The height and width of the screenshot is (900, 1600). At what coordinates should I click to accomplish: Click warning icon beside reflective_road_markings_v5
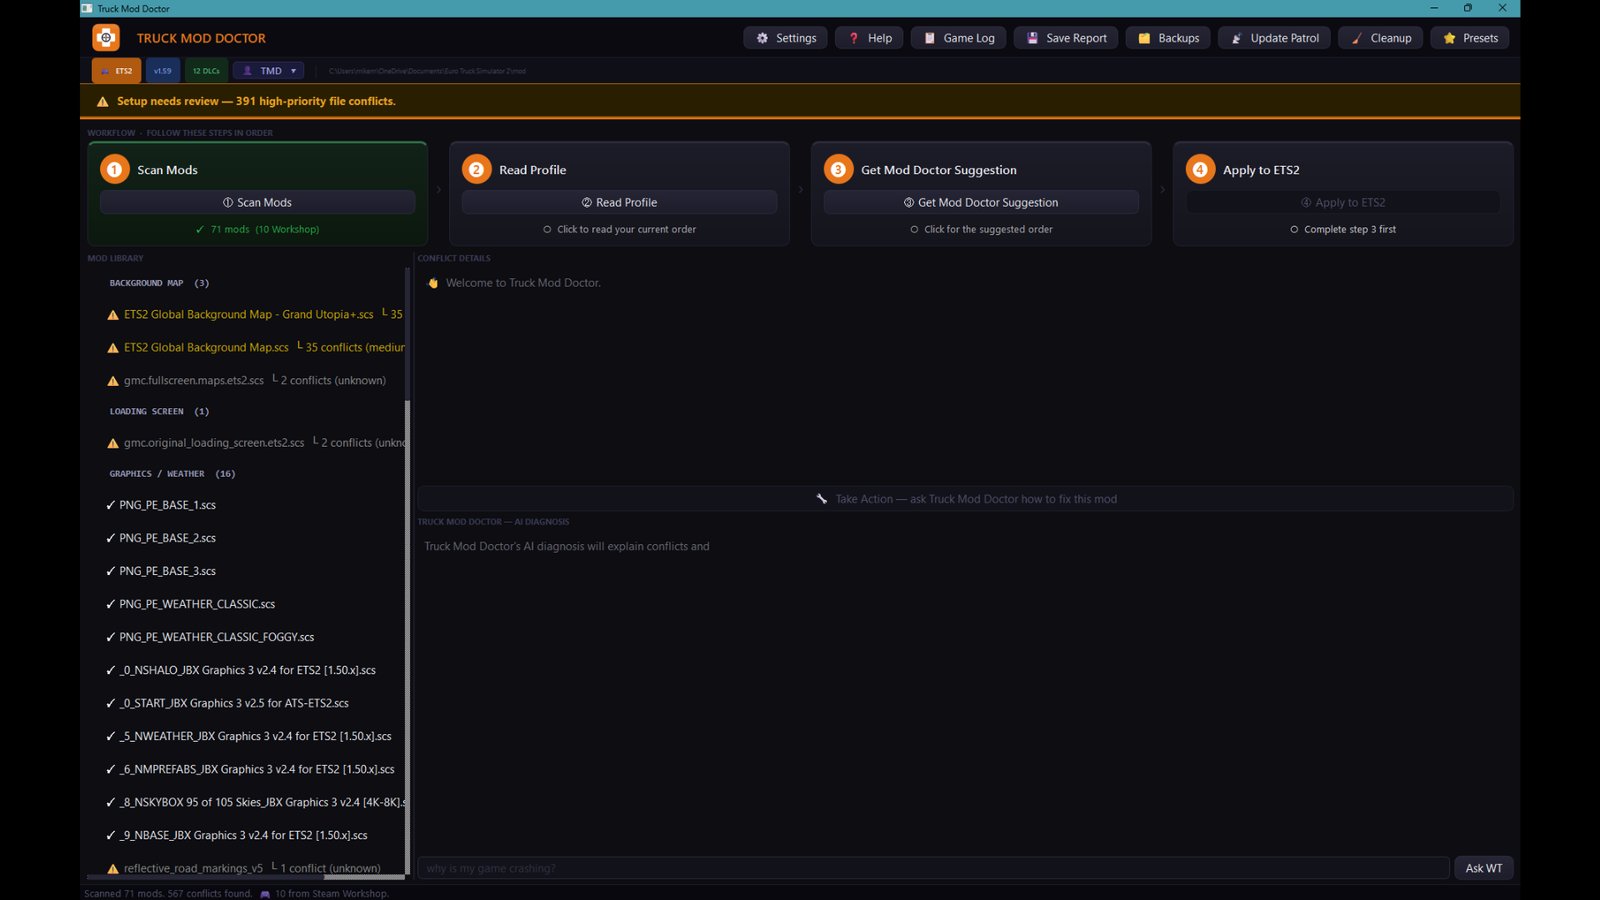113,869
